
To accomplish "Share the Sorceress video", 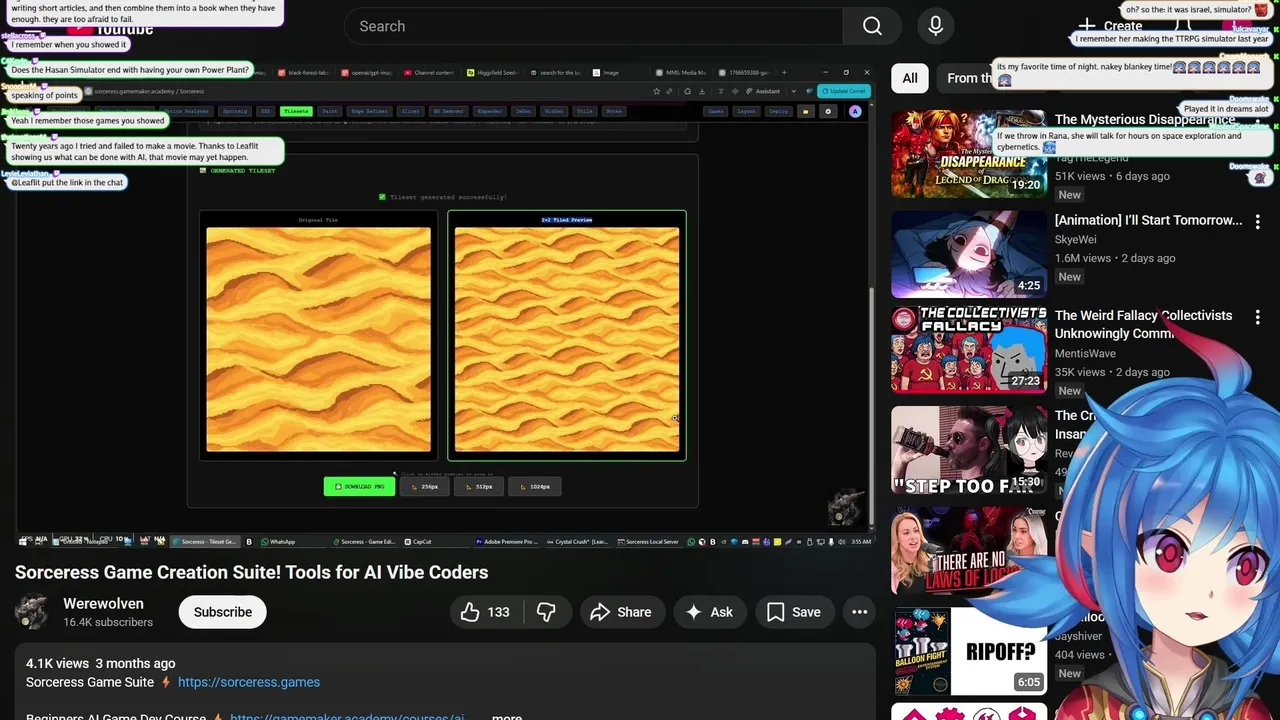I will pyautogui.click(x=620, y=612).
